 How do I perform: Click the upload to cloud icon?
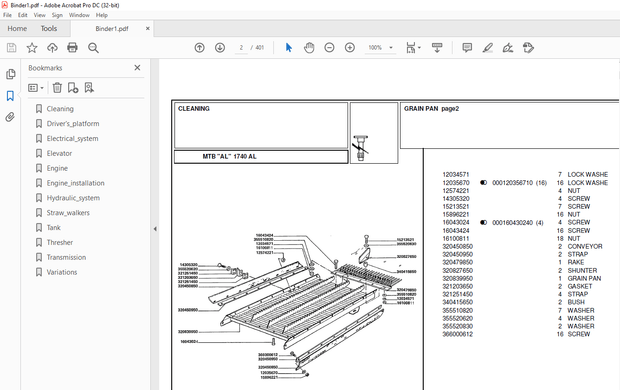[52, 48]
